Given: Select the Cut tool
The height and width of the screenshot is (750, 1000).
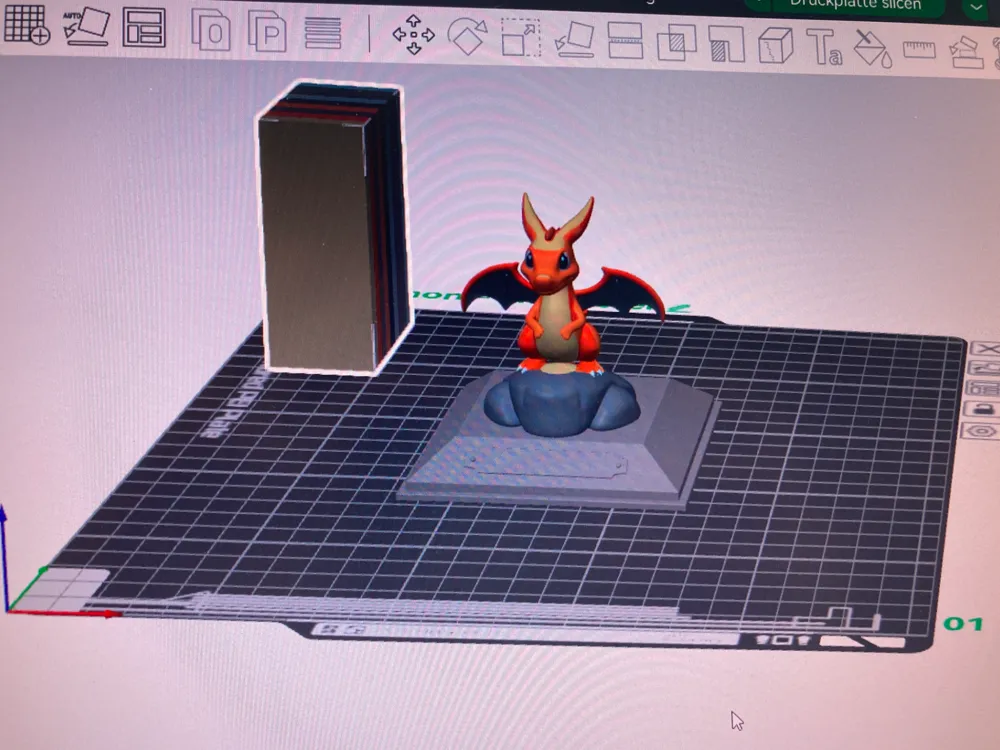Looking at the screenshot, I should click(x=625, y=40).
